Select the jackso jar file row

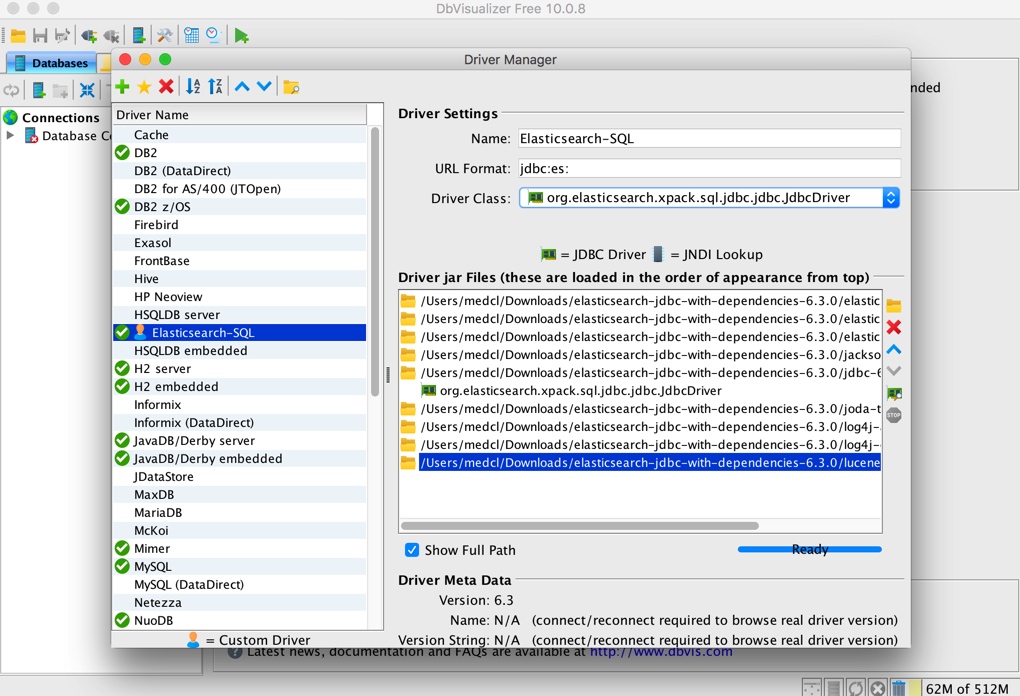coord(640,355)
